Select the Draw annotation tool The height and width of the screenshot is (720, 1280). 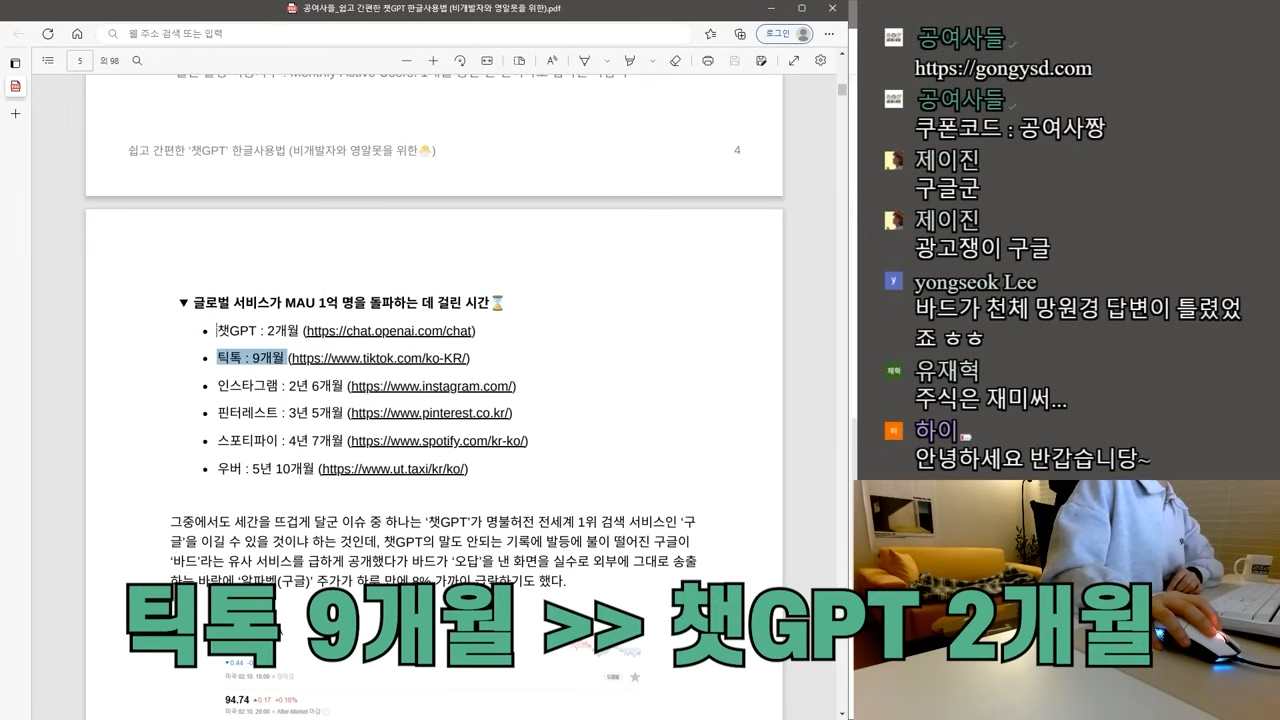point(584,60)
